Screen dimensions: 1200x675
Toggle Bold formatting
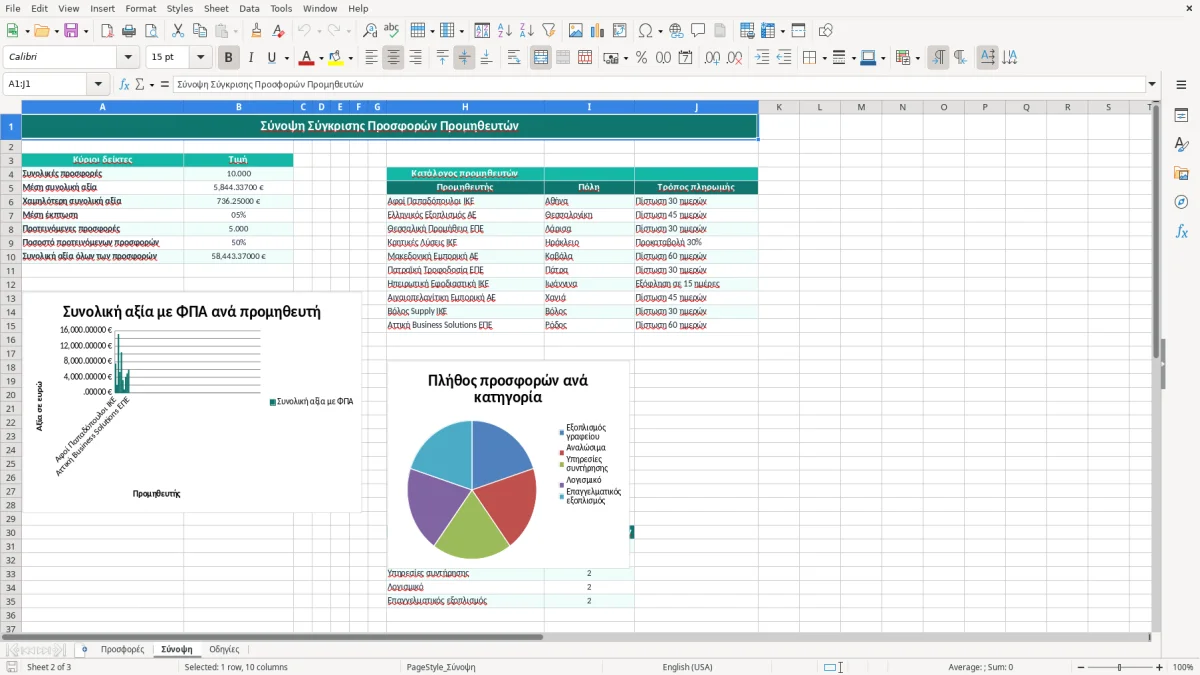[229, 58]
